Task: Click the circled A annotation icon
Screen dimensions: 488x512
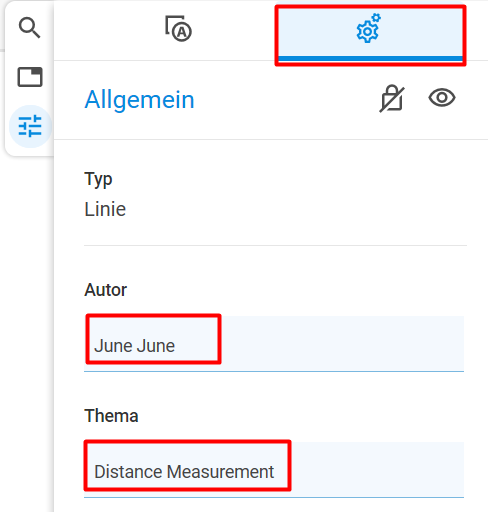Action: [178, 29]
